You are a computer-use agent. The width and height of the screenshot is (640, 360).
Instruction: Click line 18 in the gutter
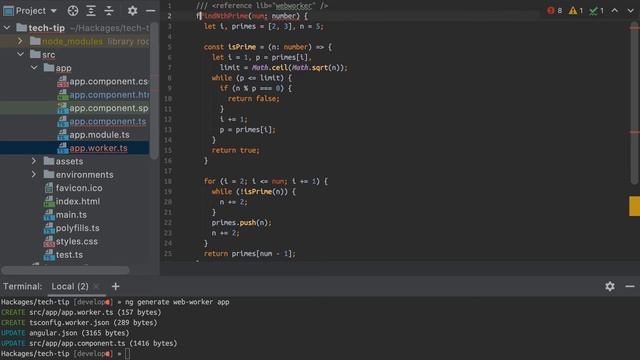168,181
